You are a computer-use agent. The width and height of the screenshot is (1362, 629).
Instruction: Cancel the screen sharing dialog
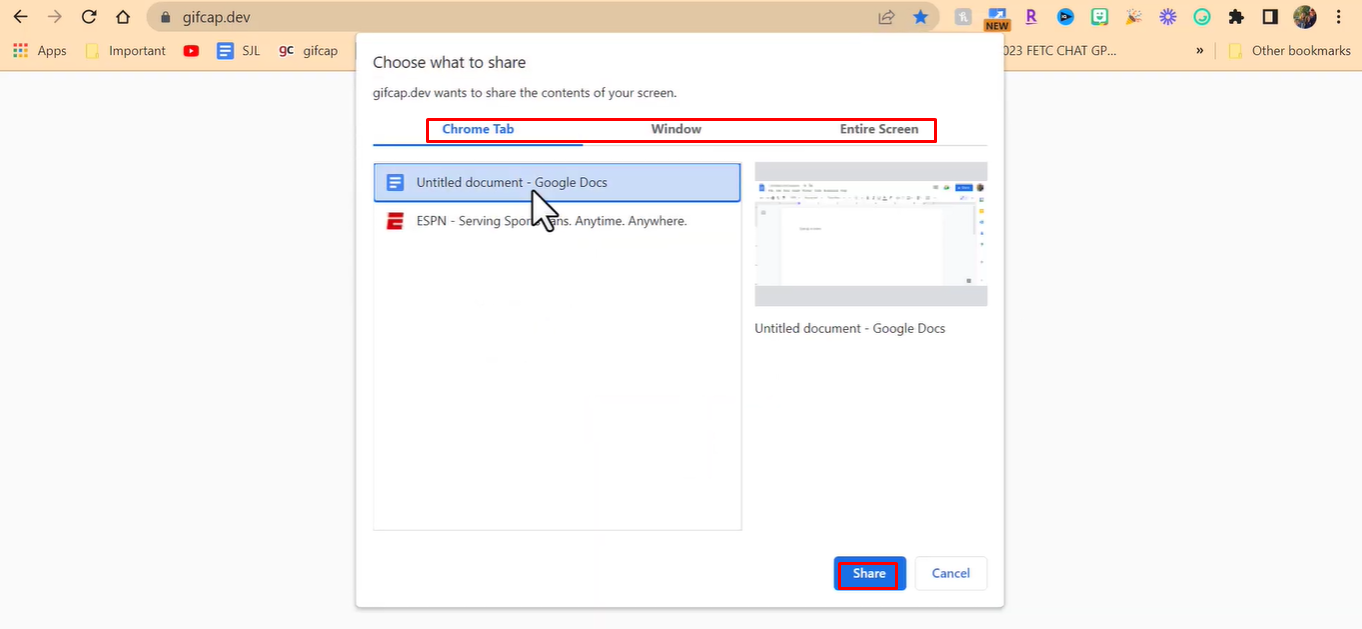point(950,573)
